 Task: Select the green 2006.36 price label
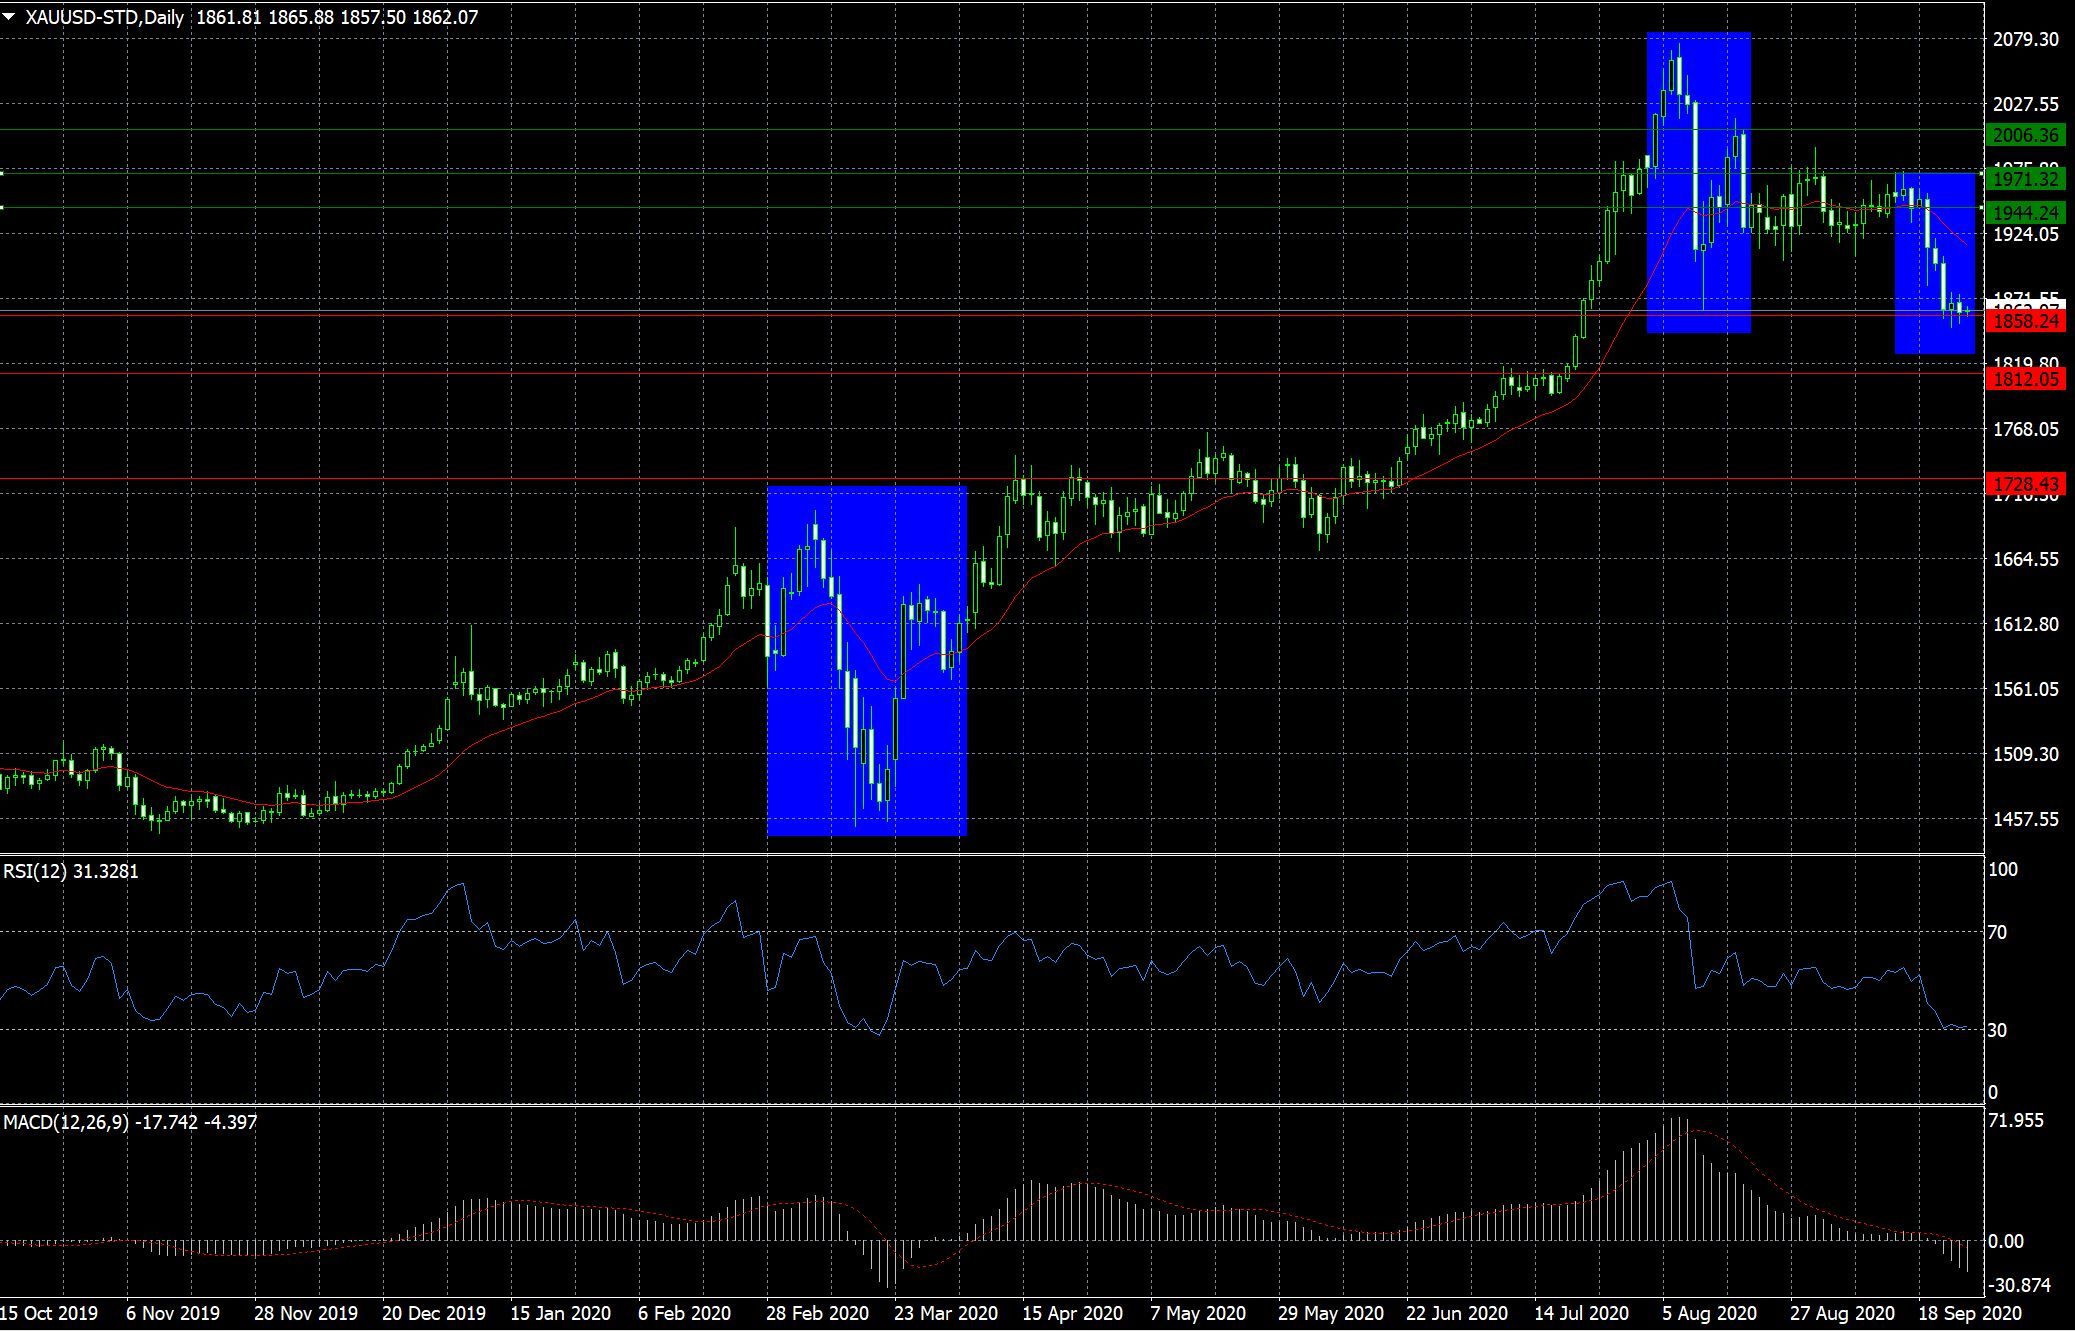click(x=2025, y=135)
